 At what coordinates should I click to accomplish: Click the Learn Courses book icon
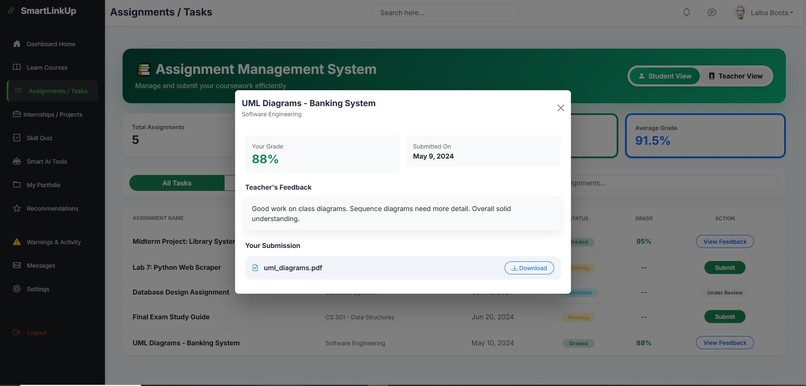tap(17, 67)
